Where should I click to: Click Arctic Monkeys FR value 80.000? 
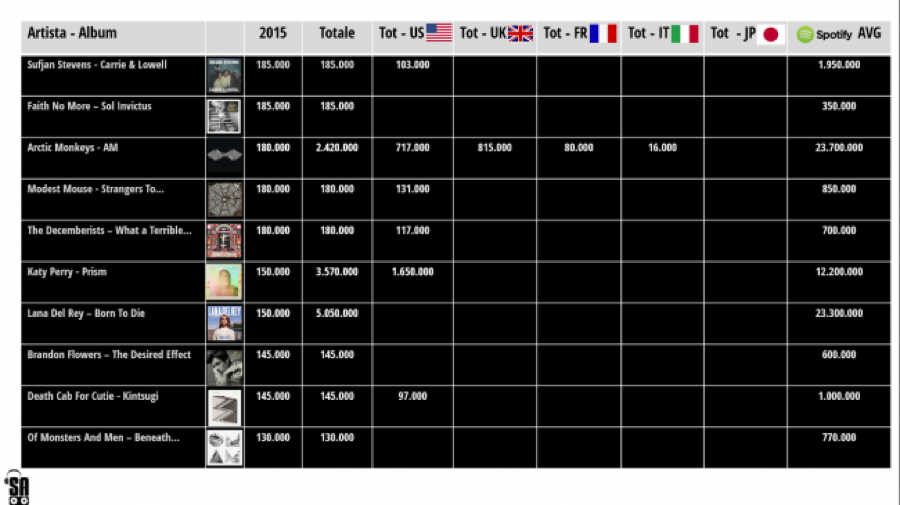(578, 147)
